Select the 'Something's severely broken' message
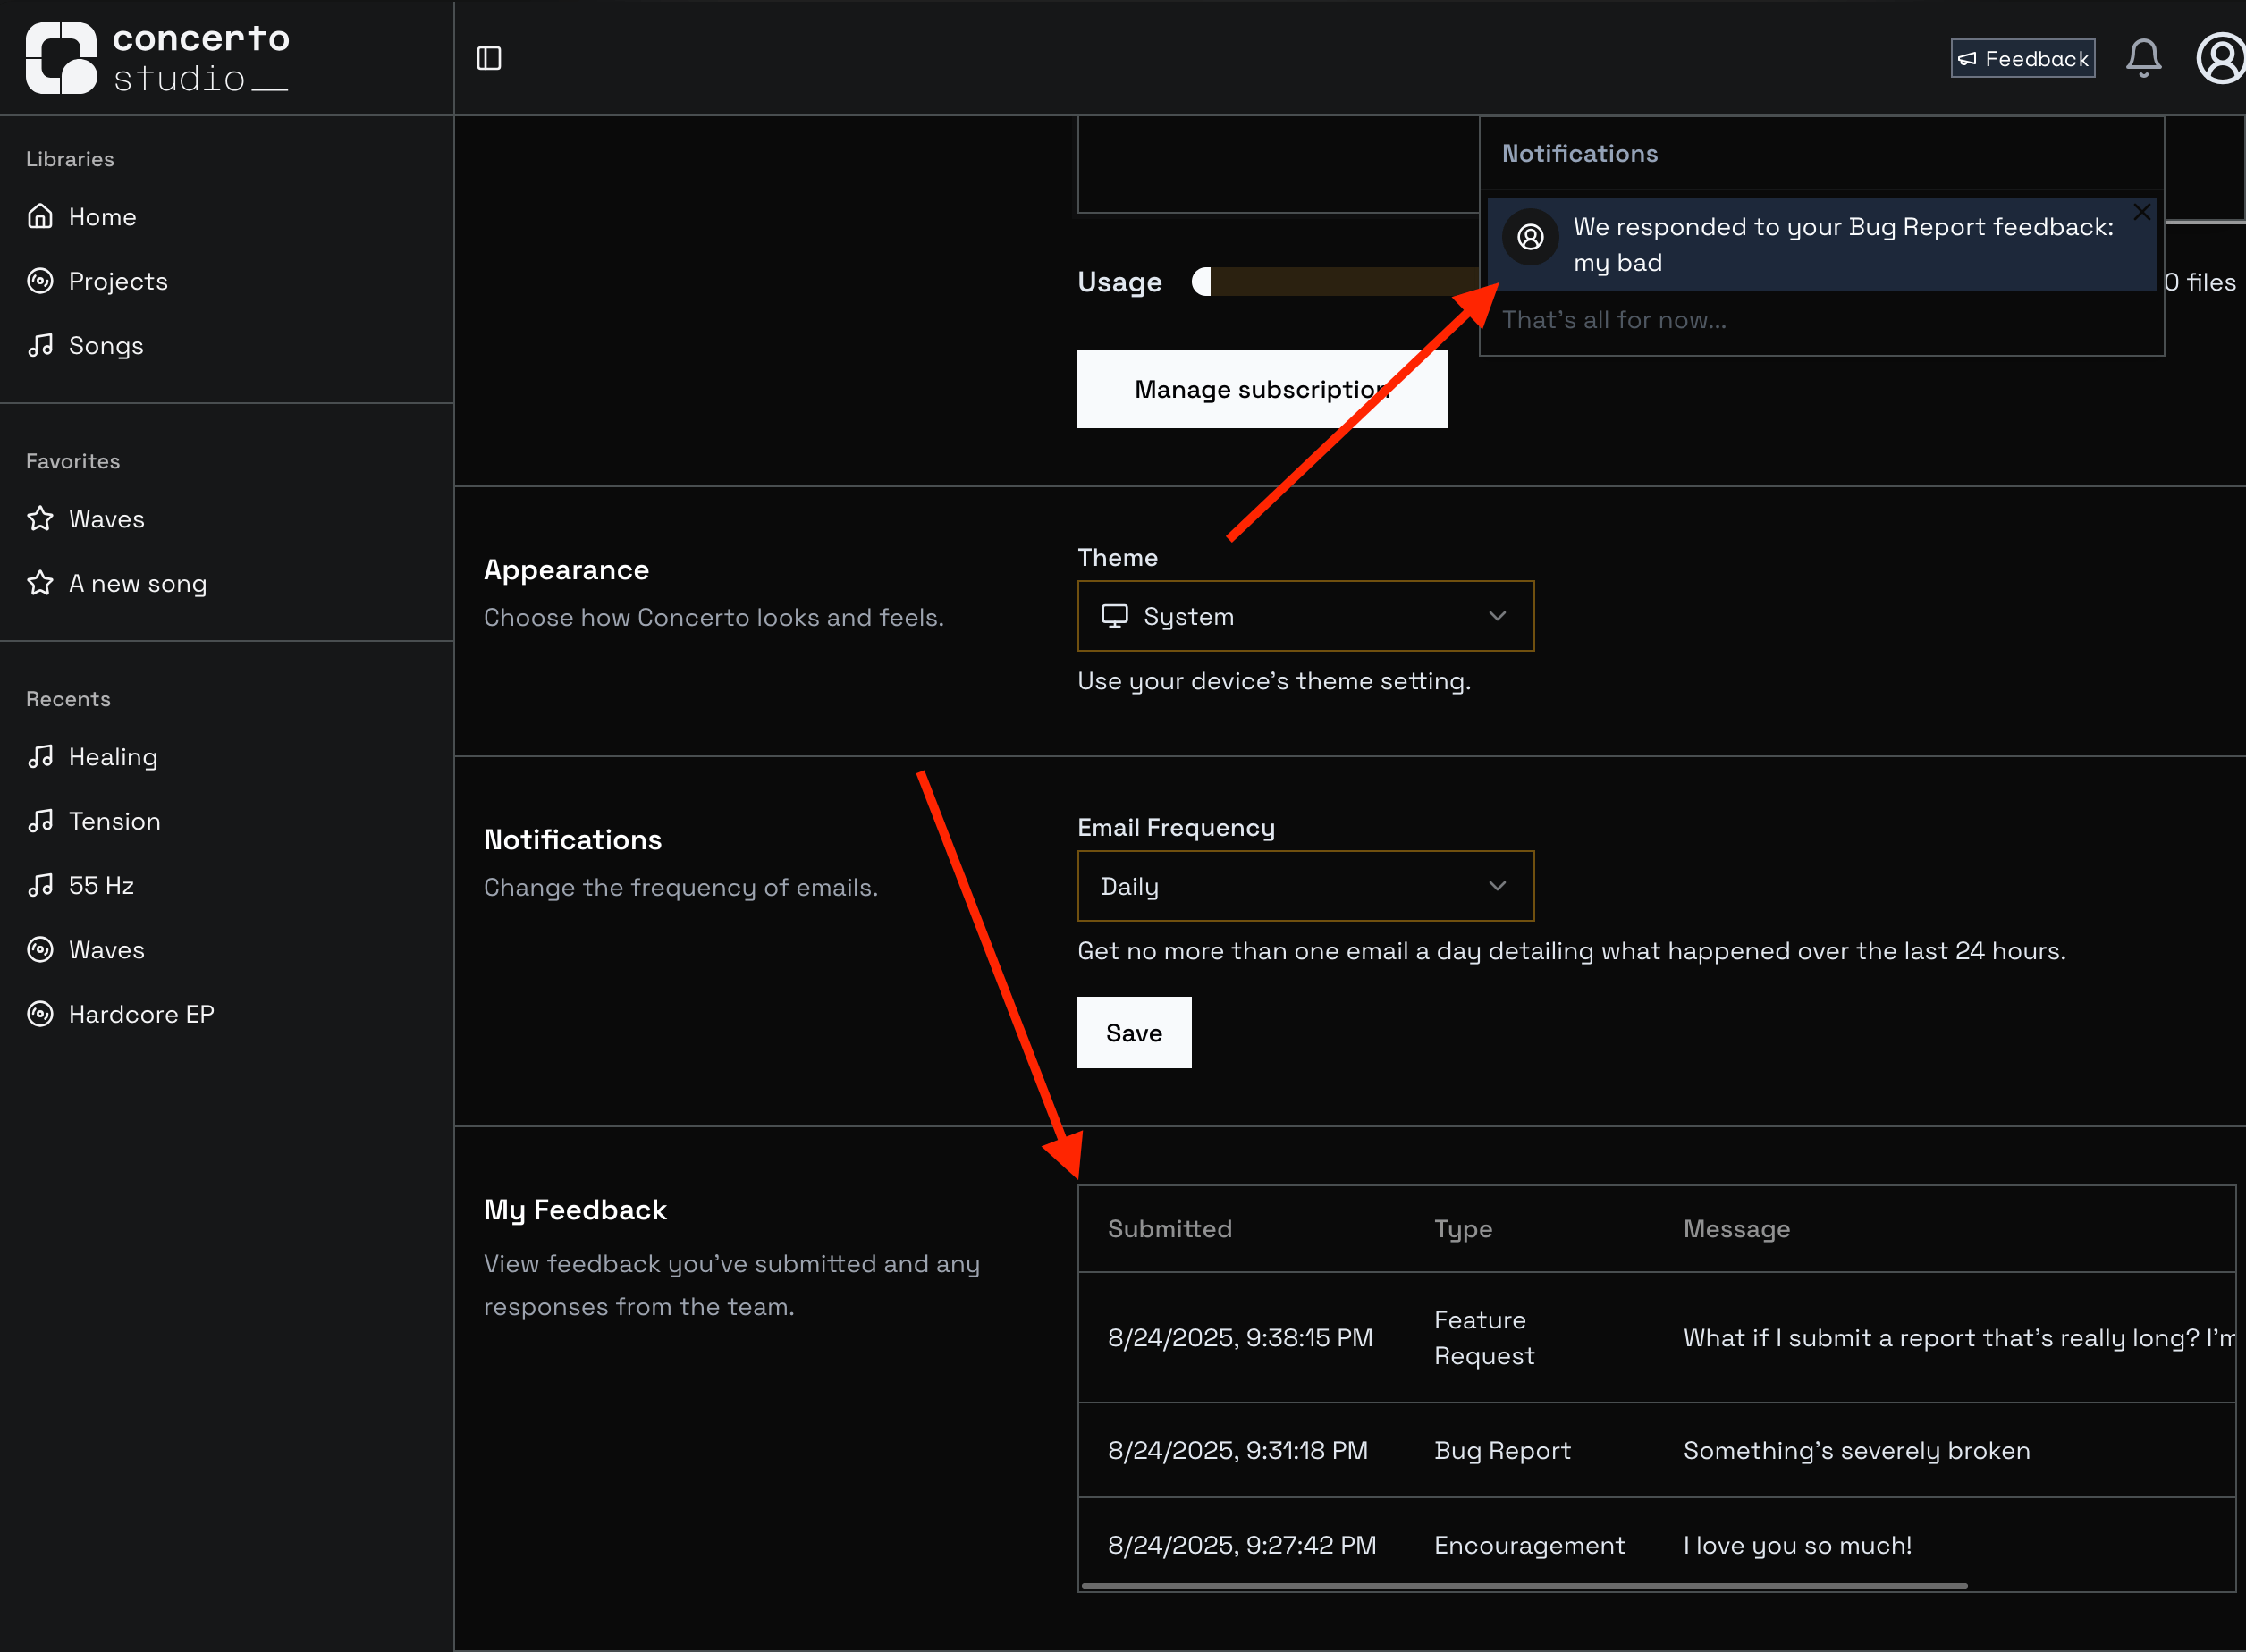Screen dimensions: 2246x1652 1856,1450
